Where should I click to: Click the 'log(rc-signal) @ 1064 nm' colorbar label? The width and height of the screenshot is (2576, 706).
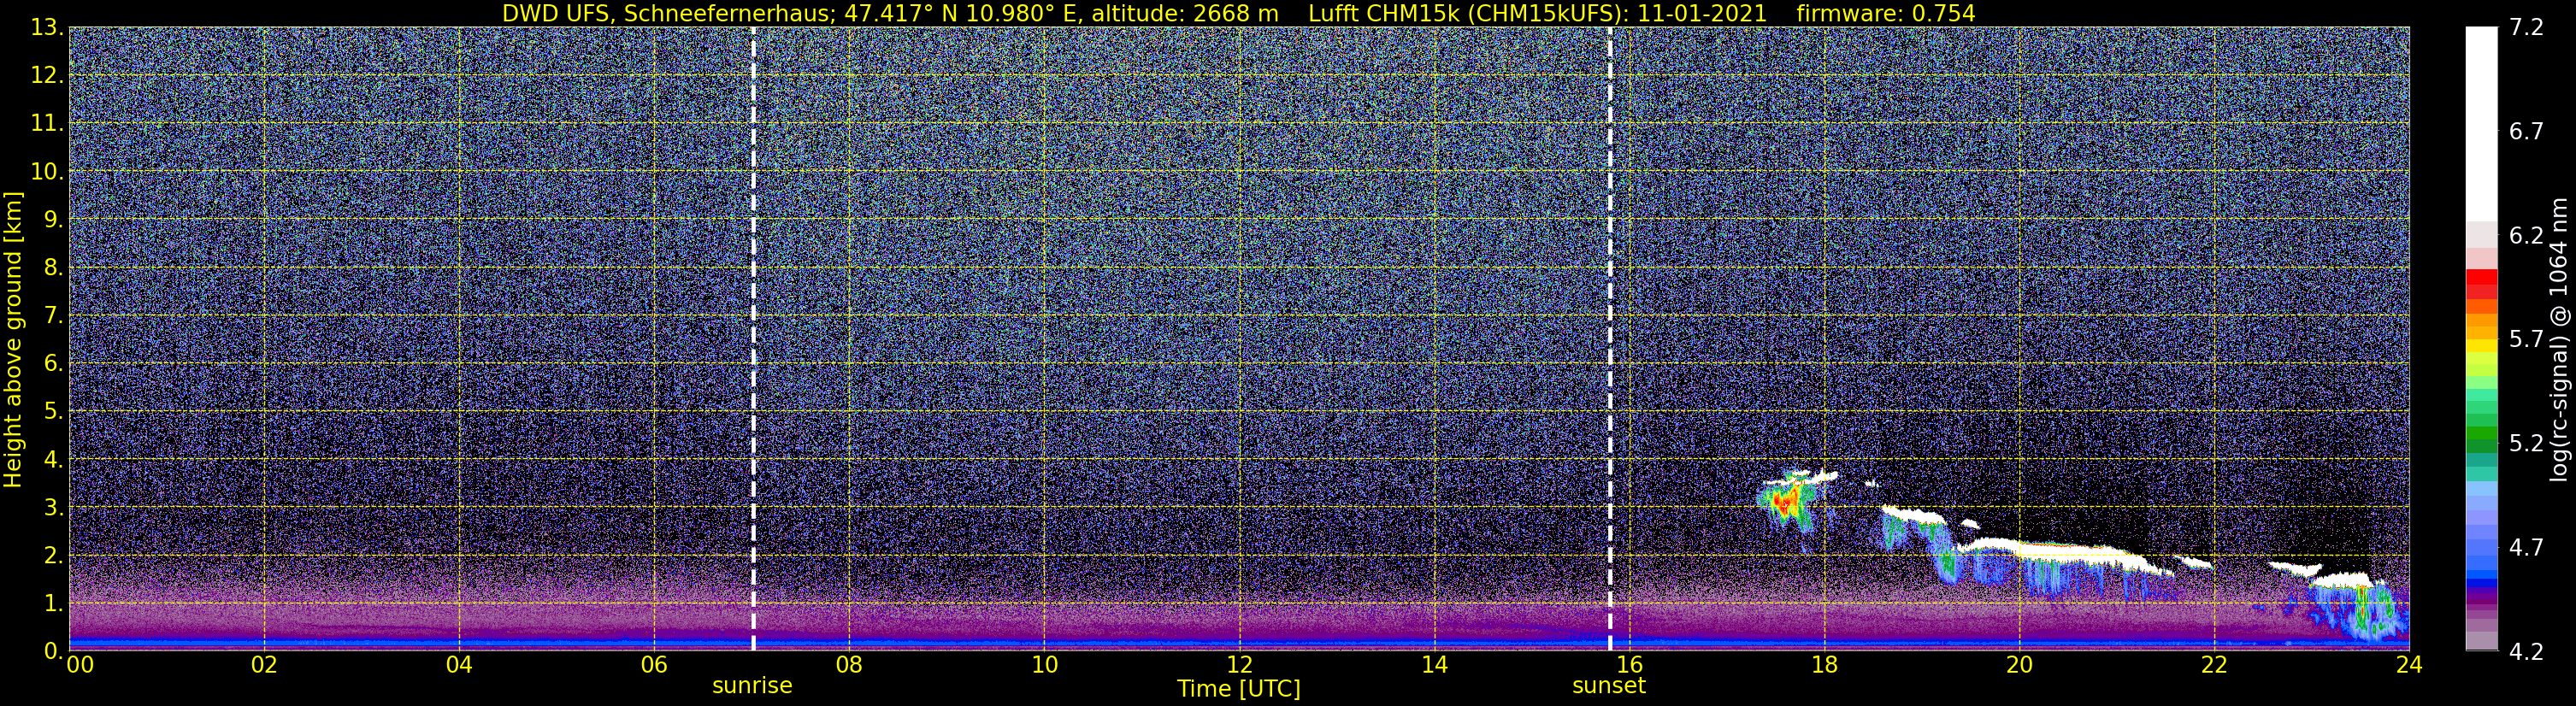(2558, 339)
